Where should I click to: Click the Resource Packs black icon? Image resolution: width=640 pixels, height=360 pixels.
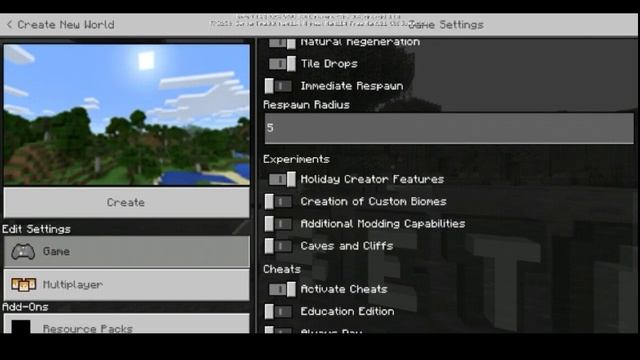21,327
